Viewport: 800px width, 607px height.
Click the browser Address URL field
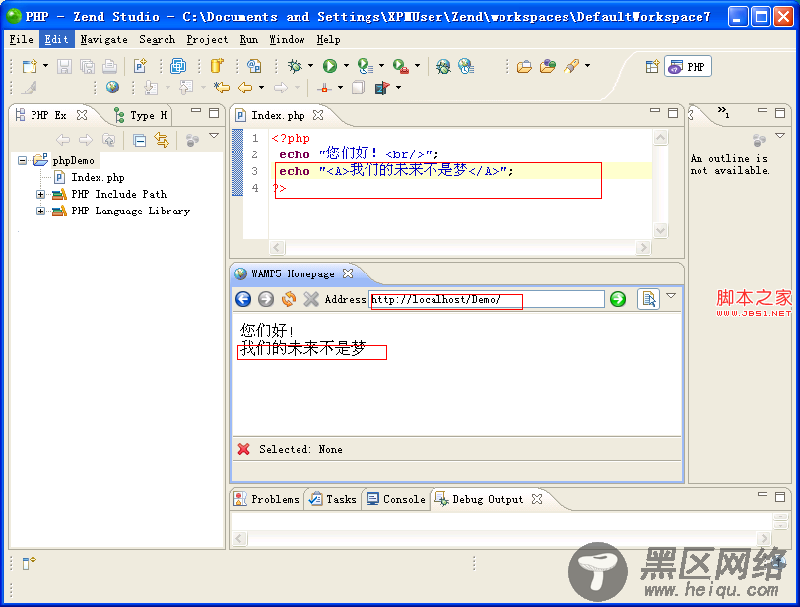[x=486, y=299]
